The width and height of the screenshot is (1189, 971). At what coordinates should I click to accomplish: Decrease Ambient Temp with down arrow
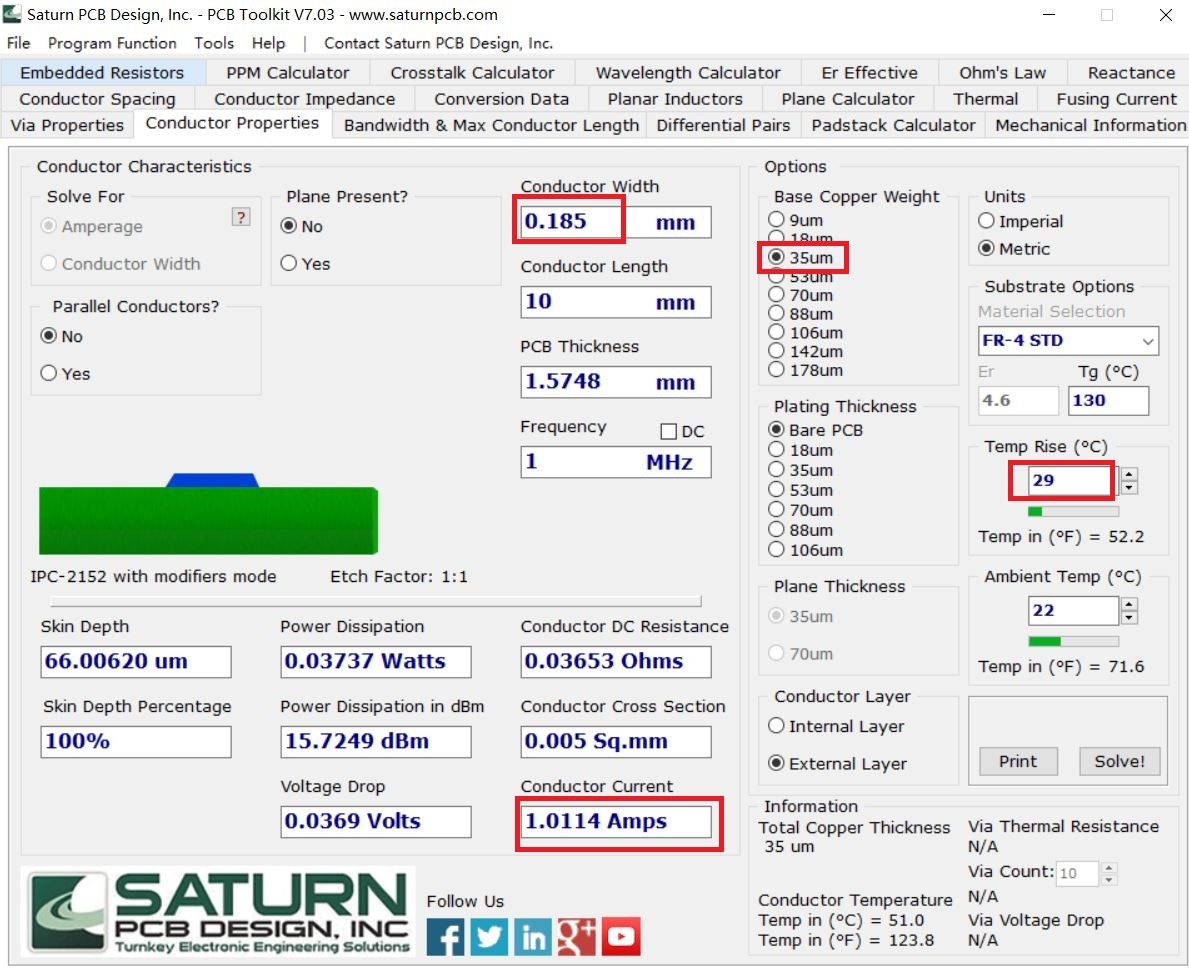click(1129, 618)
